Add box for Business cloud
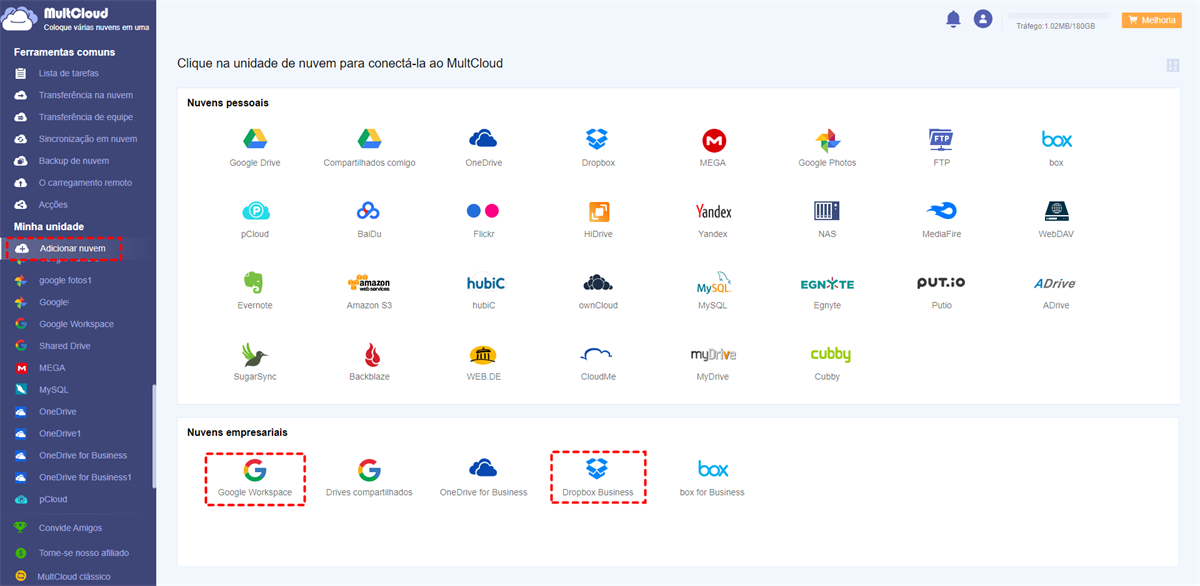 [712, 478]
